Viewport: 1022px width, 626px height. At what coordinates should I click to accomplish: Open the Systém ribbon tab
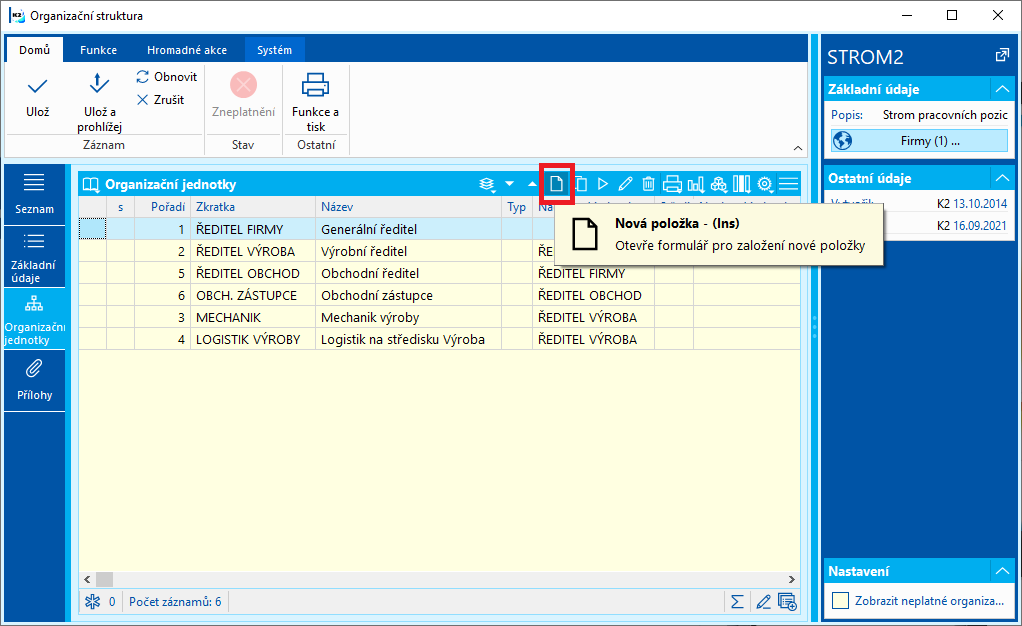[274, 50]
